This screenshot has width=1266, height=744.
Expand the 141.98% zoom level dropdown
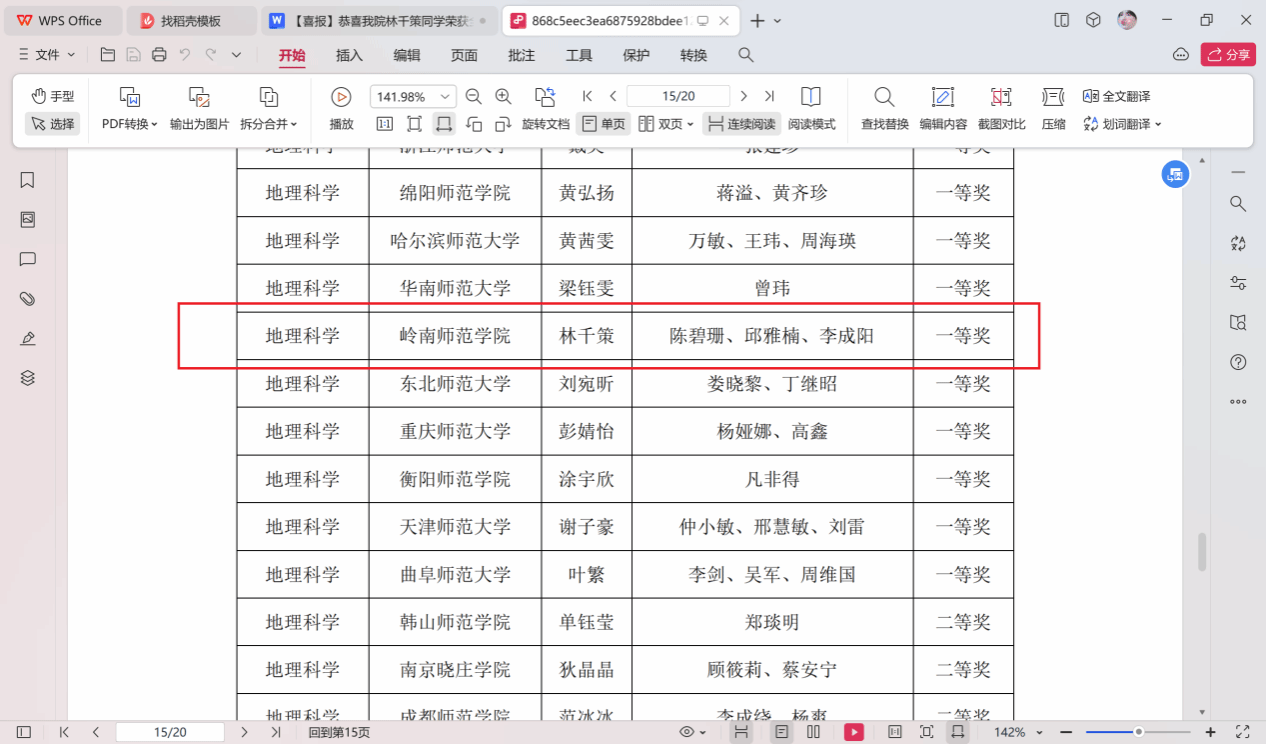pyautogui.click(x=444, y=97)
